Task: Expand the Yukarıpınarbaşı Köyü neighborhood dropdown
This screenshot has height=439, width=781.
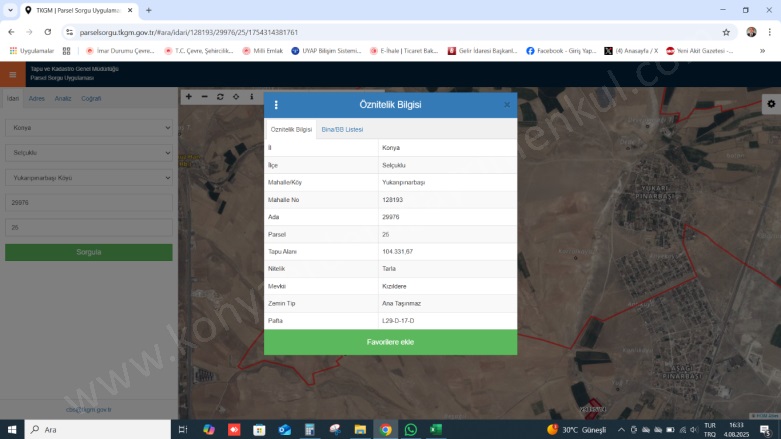Action: (88, 176)
